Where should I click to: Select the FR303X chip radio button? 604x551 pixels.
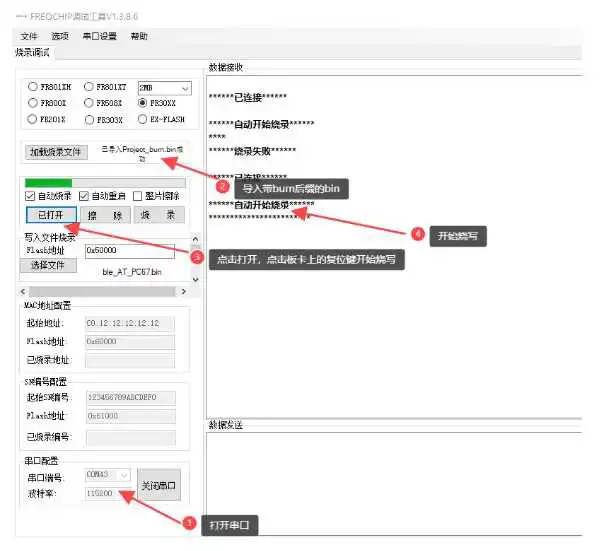(89, 119)
